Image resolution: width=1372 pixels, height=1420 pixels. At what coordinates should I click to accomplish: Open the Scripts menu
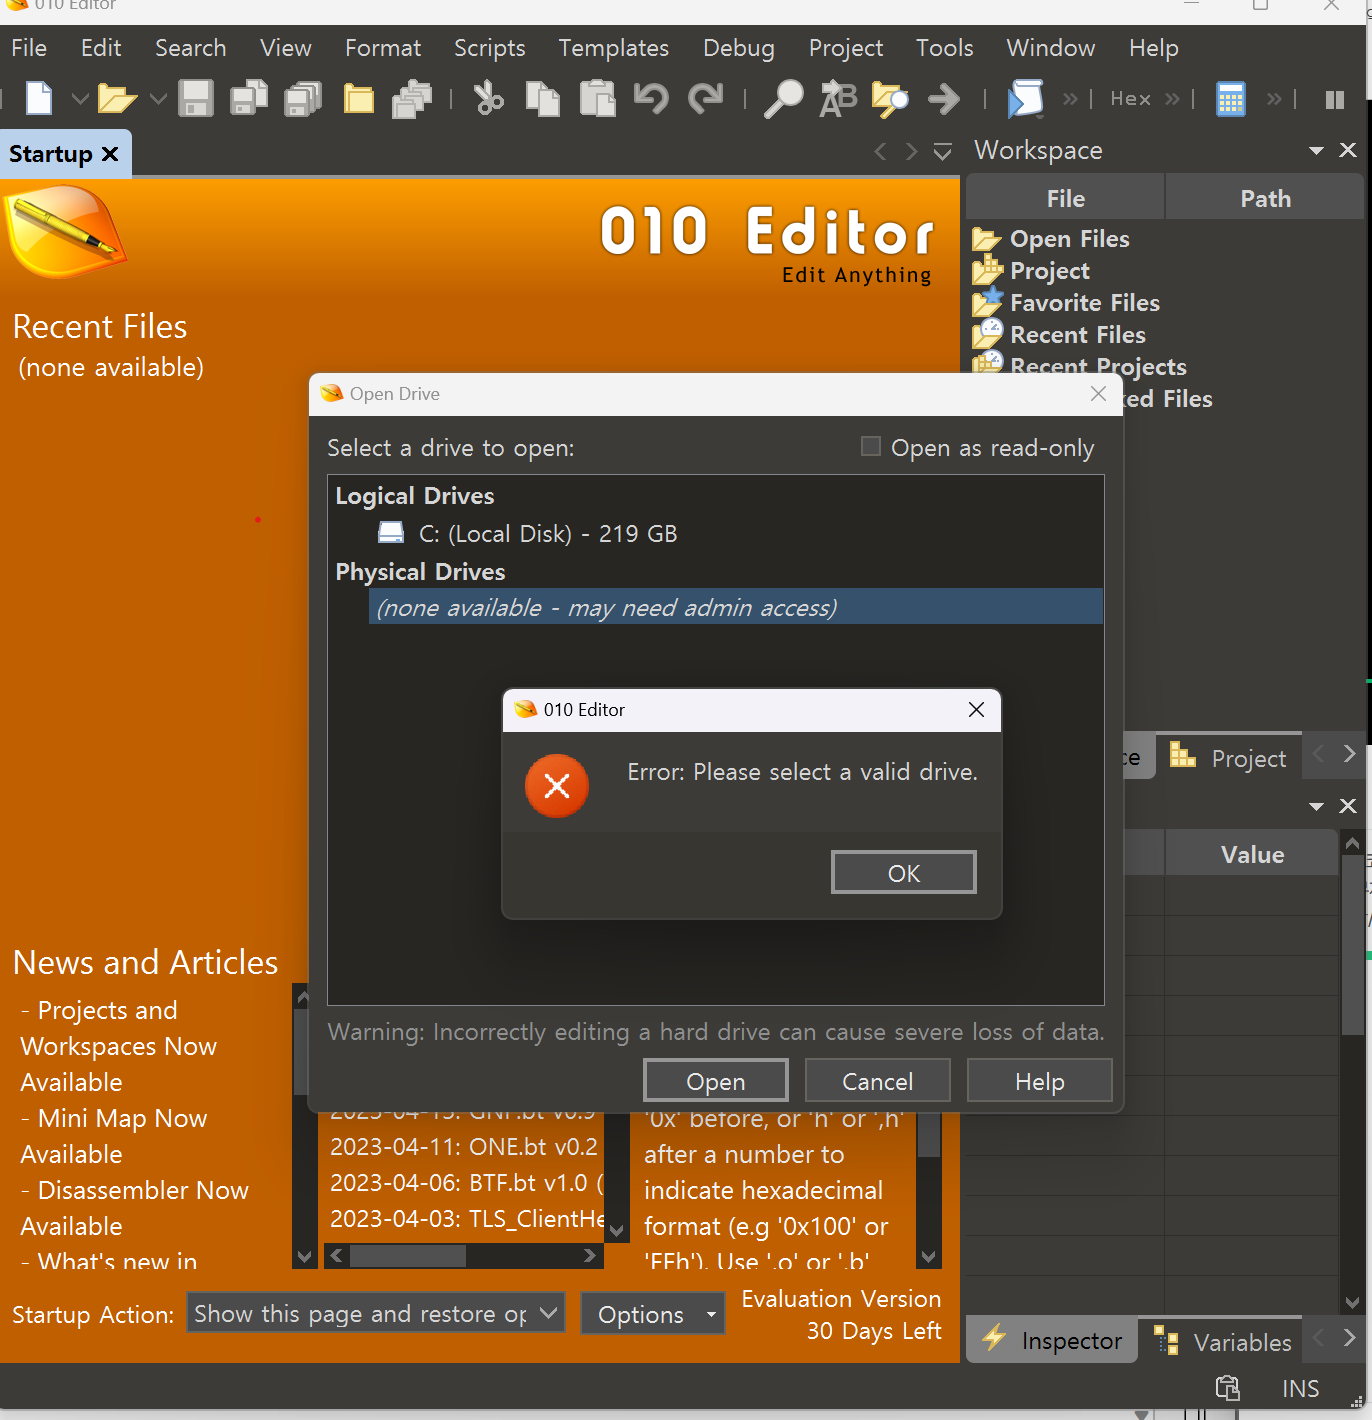(x=489, y=48)
